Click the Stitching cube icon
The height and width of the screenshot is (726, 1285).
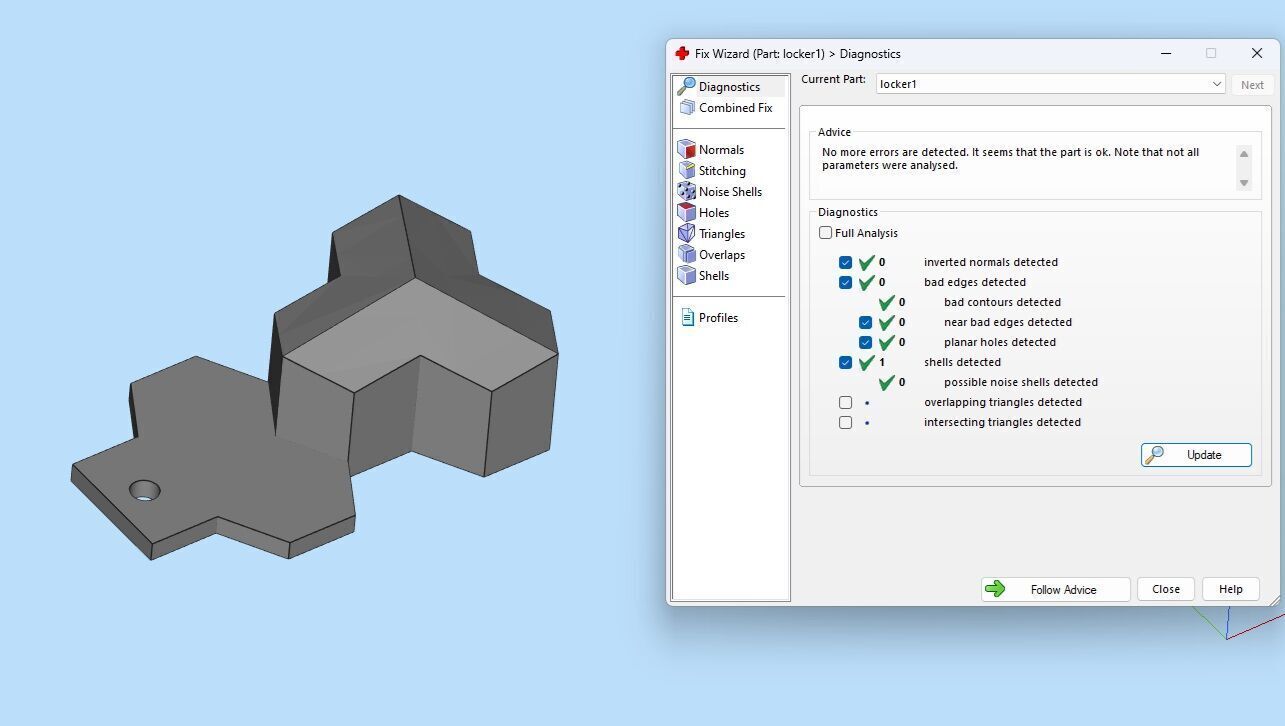[686, 171]
